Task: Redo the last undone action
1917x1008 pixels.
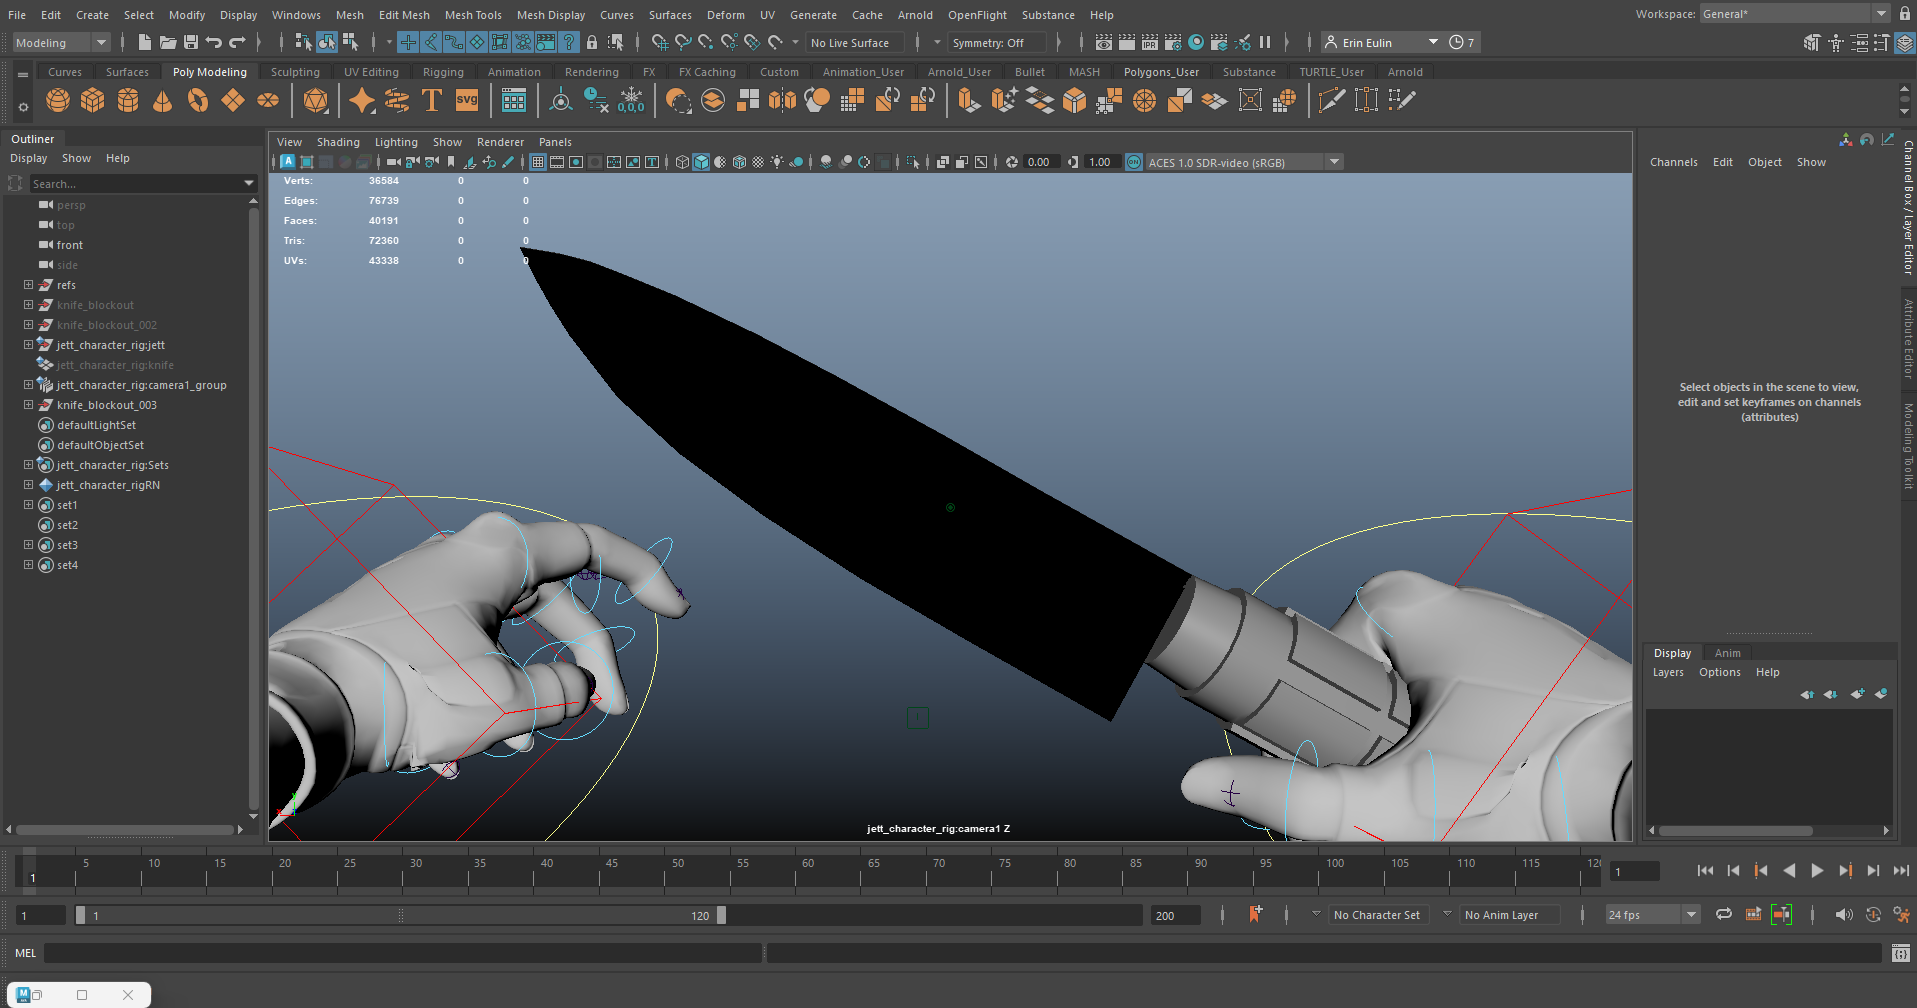Action: (237, 42)
